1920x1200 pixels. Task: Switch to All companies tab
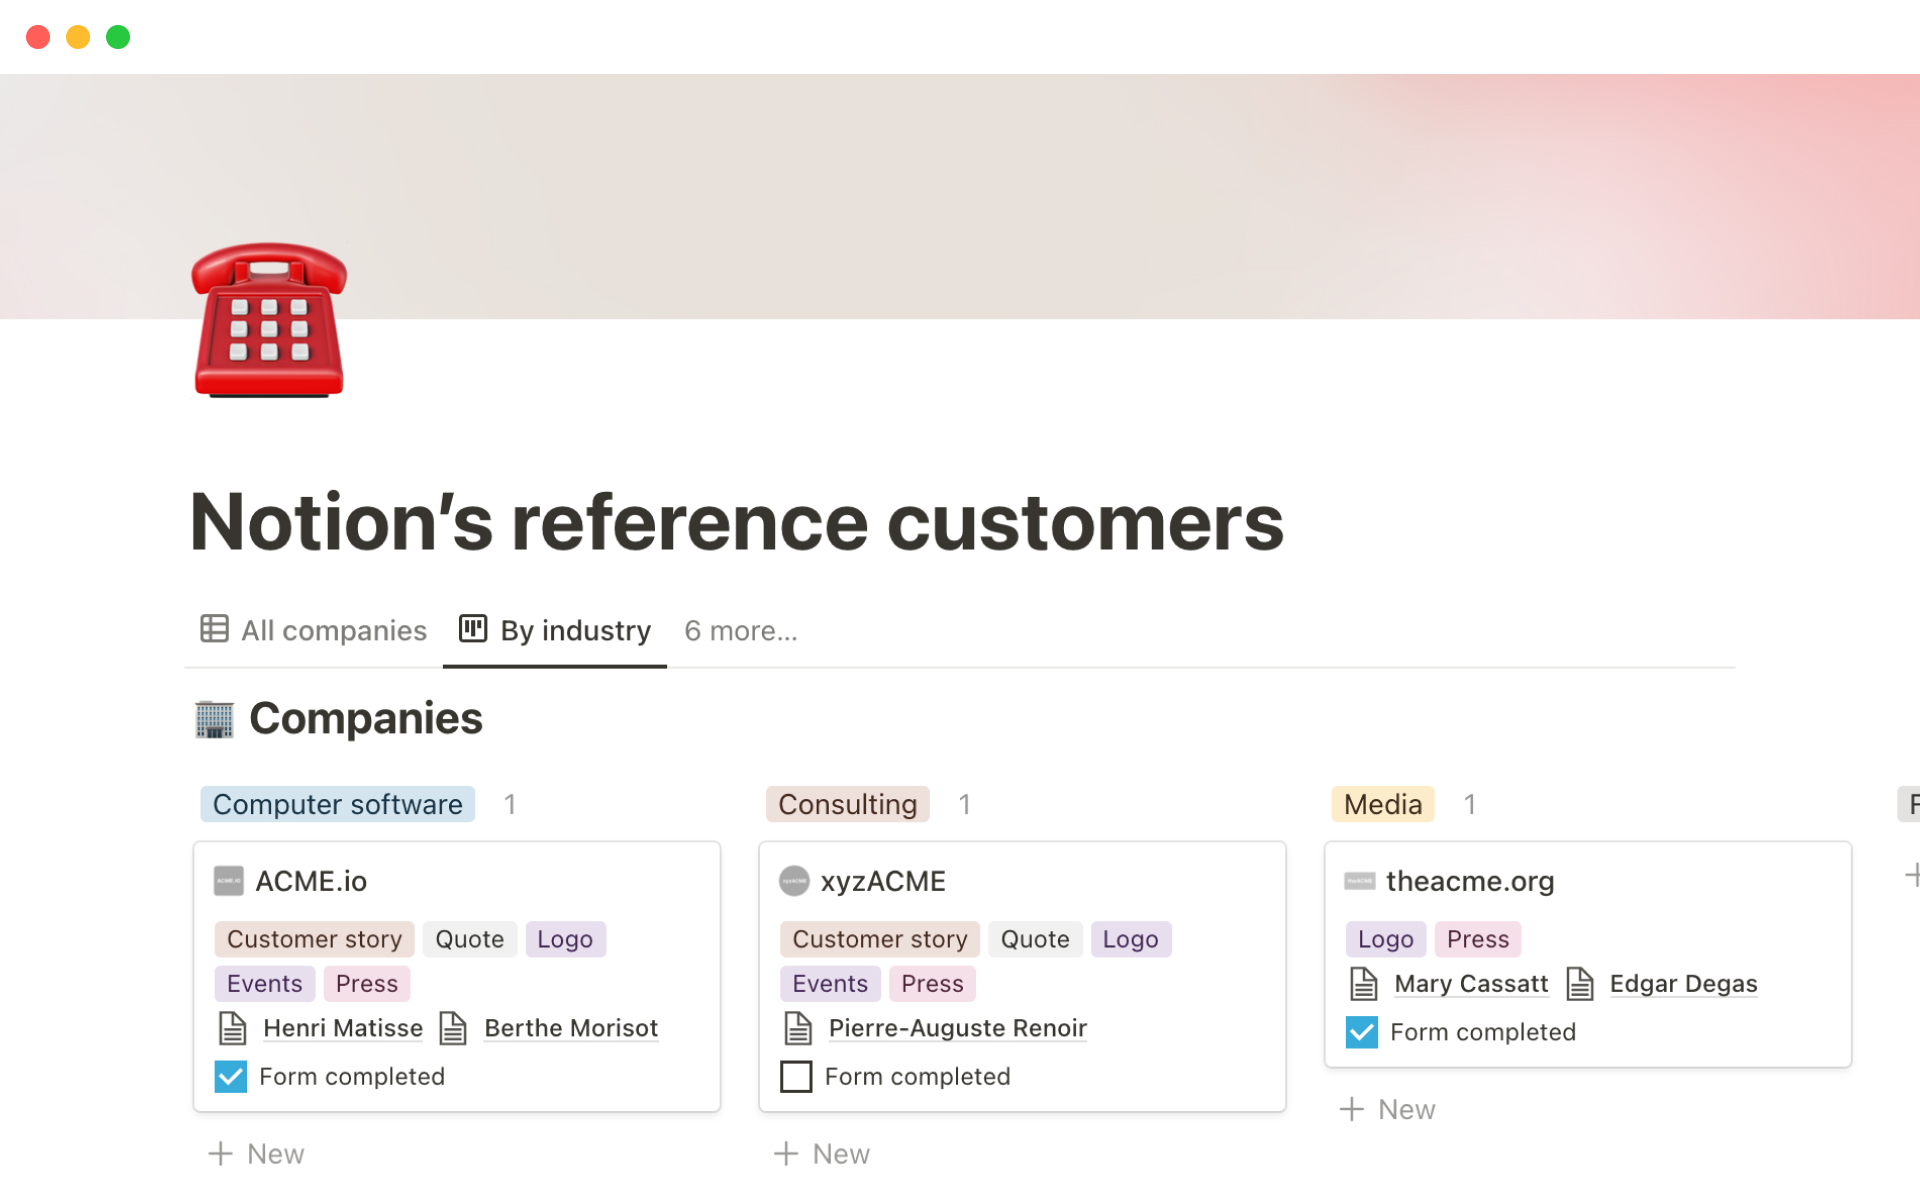pos(314,631)
